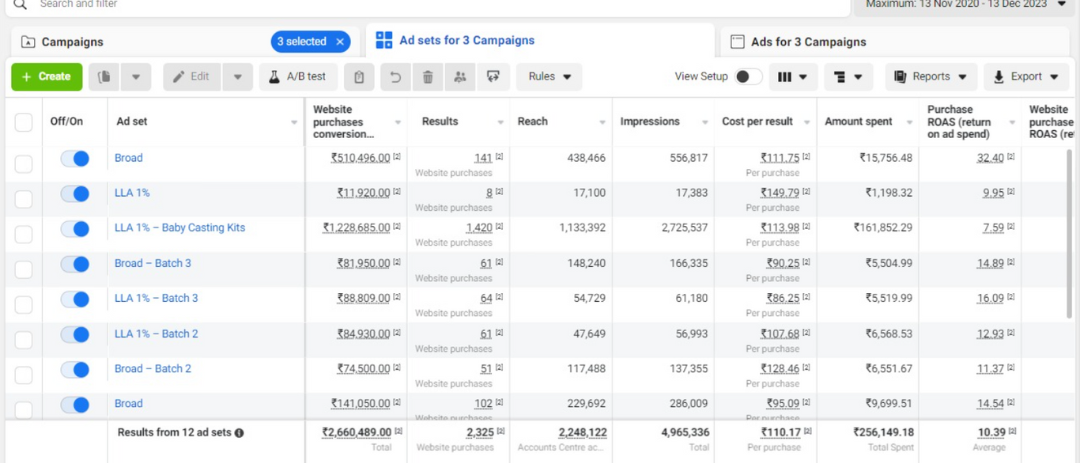Turn off the LLA 1% ad set
The height and width of the screenshot is (463, 1080).
74,194
